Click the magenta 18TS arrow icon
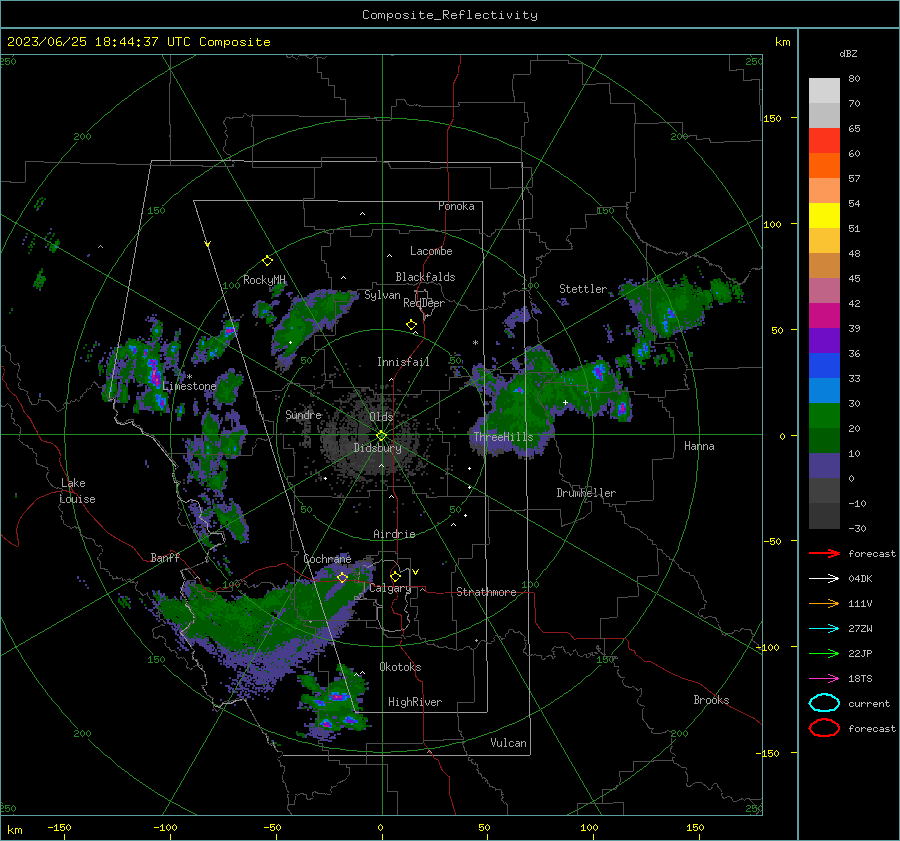This screenshot has width=900, height=841. pyautogui.click(x=824, y=679)
